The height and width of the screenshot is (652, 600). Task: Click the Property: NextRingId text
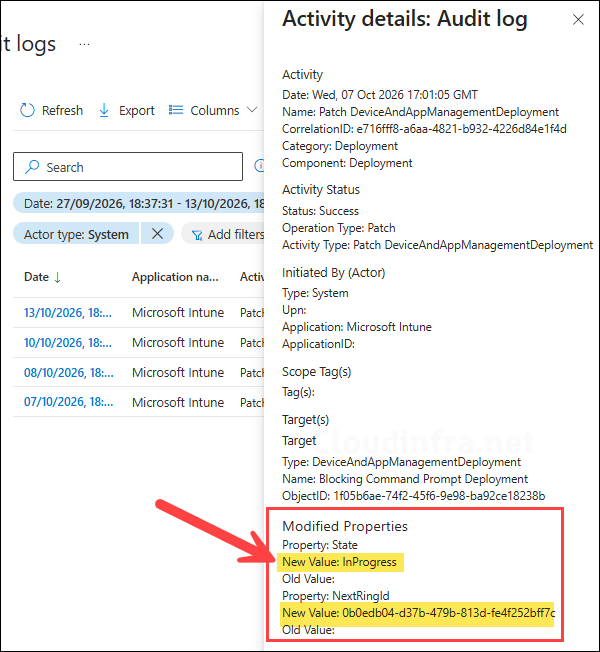pyautogui.click(x=336, y=596)
